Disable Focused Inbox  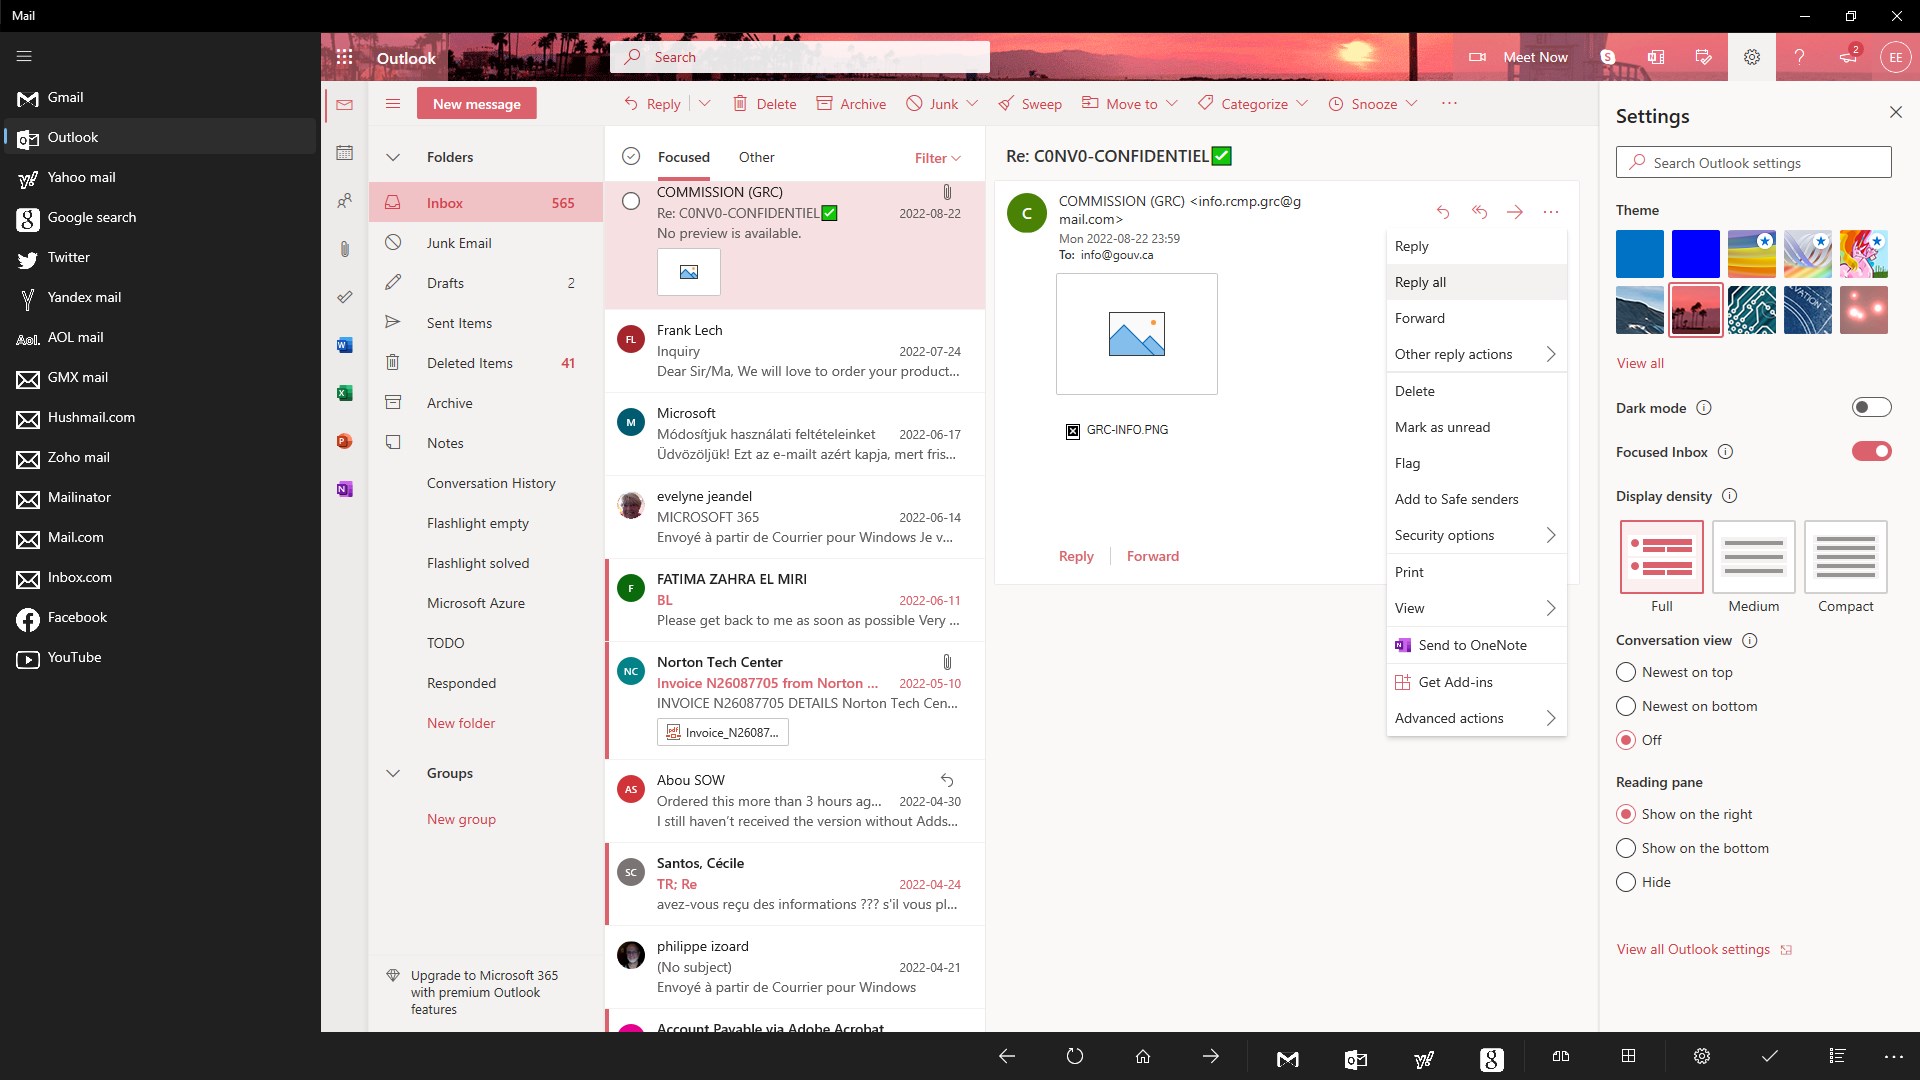[x=1871, y=451]
